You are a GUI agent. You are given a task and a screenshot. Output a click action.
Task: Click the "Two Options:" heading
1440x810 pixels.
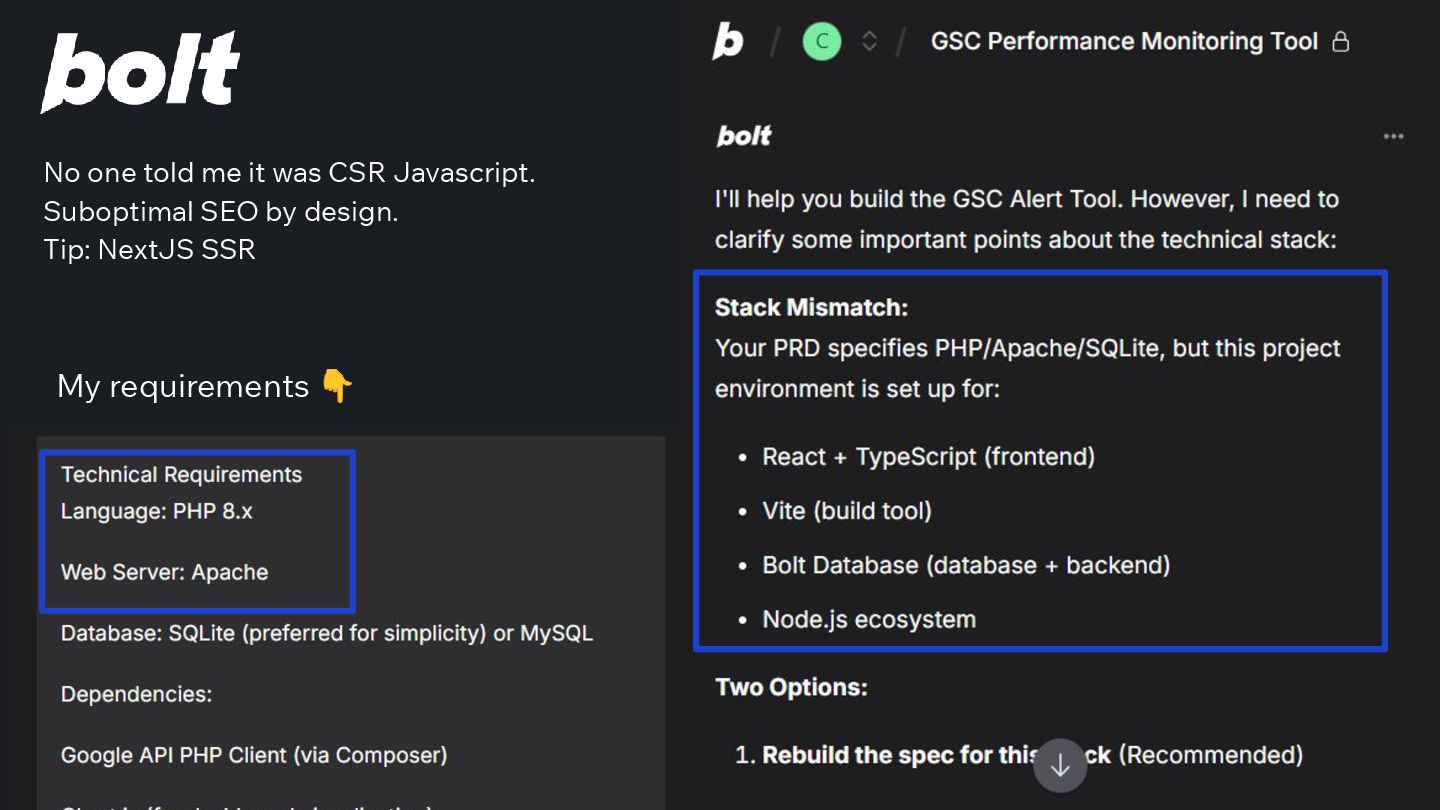[x=791, y=688]
